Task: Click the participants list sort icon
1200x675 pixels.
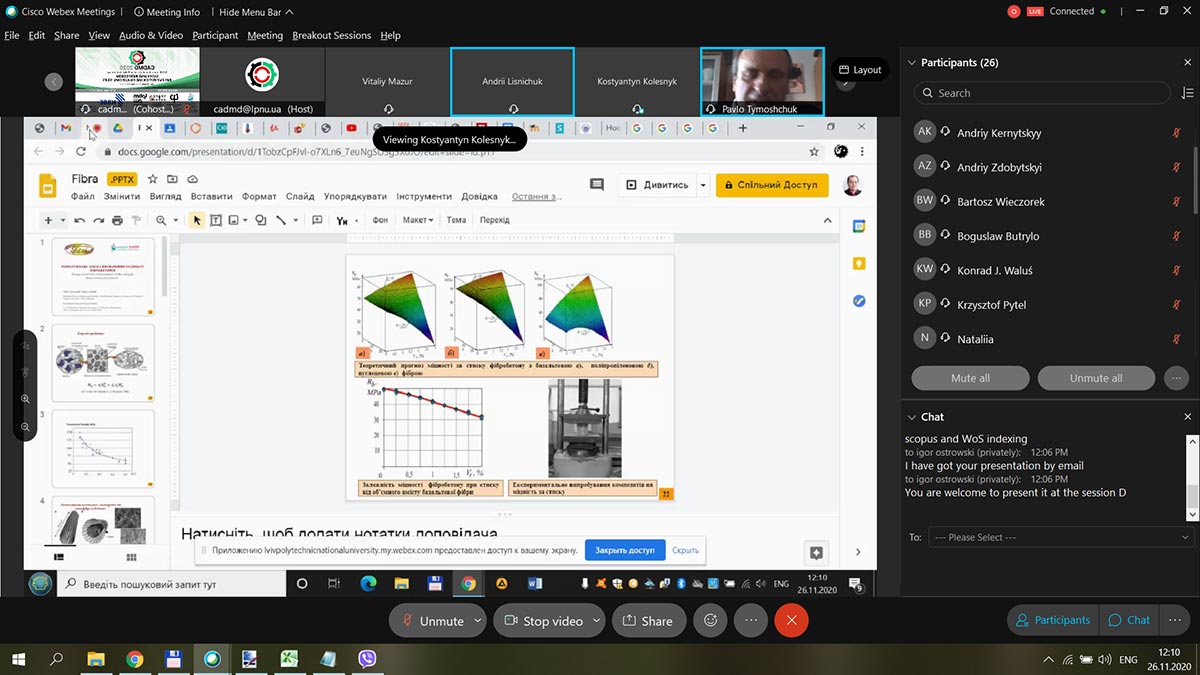Action: (1186, 93)
